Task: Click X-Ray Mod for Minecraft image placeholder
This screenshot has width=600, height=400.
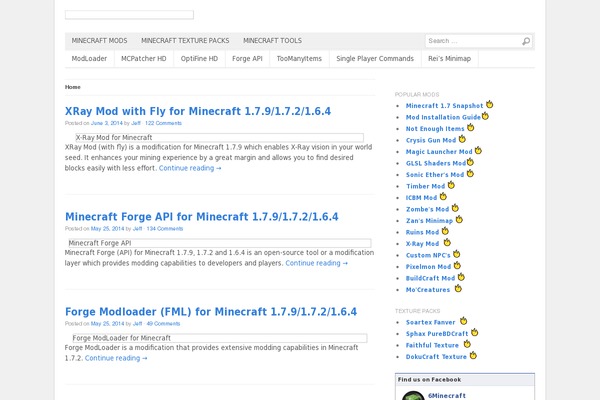Action: pyautogui.click(x=220, y=137)
